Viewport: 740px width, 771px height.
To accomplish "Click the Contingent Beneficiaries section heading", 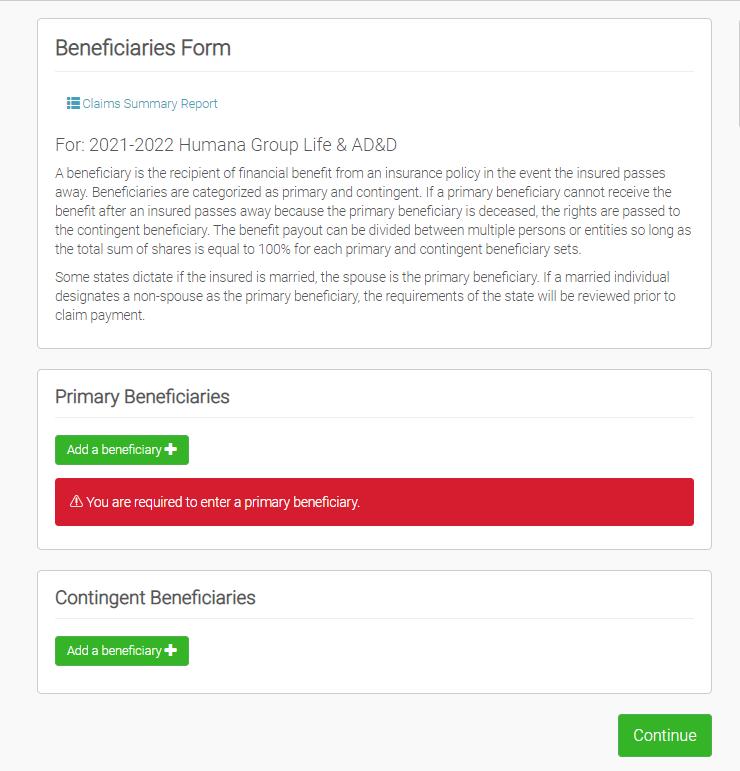I will 155,598.
